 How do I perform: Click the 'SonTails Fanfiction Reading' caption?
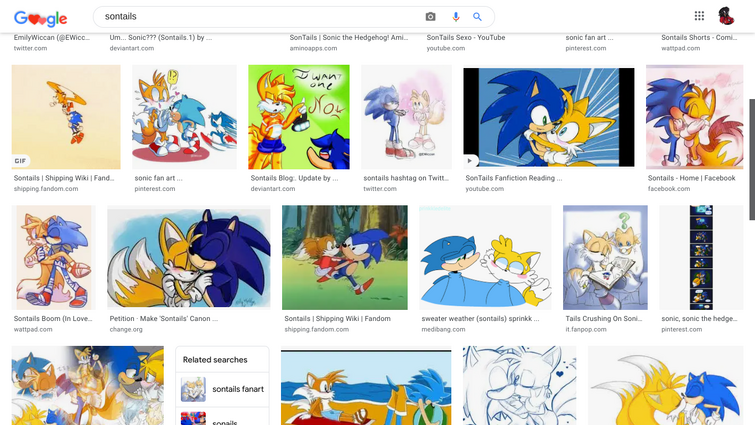514,178
